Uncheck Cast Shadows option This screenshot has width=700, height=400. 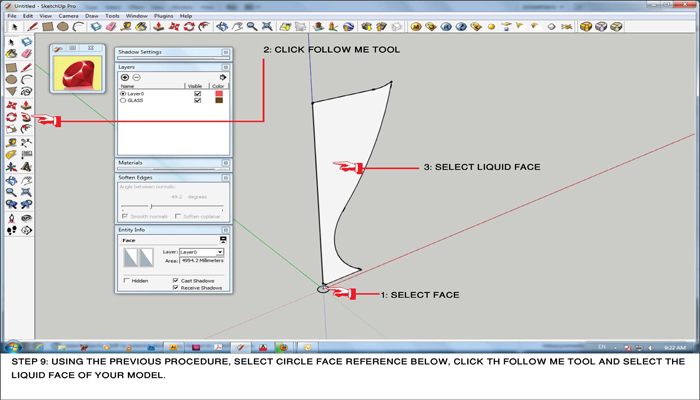[176, 281]
